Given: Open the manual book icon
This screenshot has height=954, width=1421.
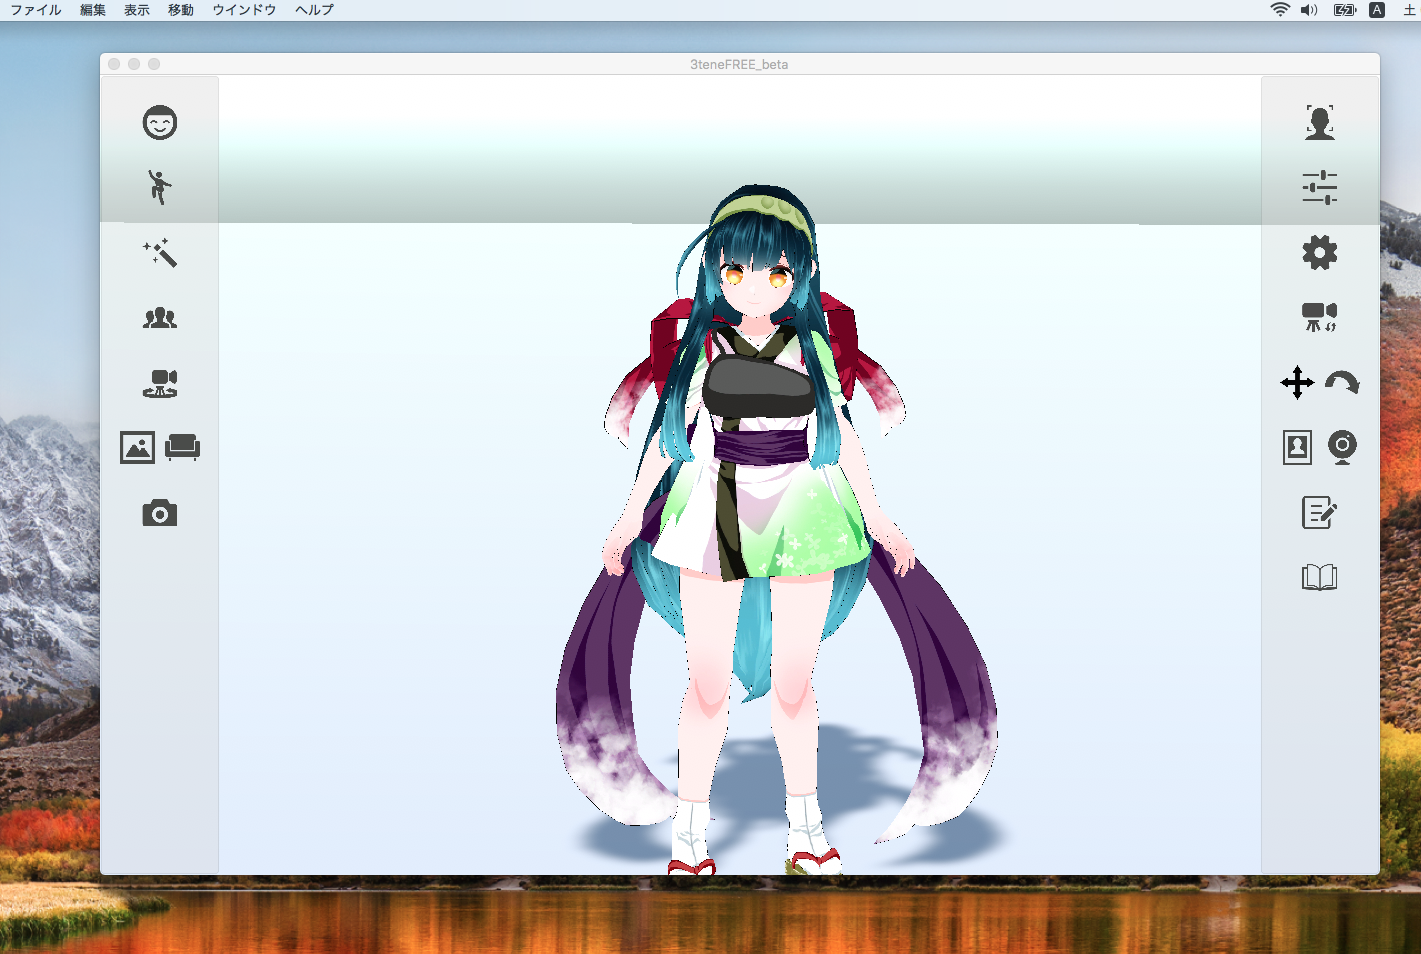Looking at the screenshot, I should (x=1320, y=577).
